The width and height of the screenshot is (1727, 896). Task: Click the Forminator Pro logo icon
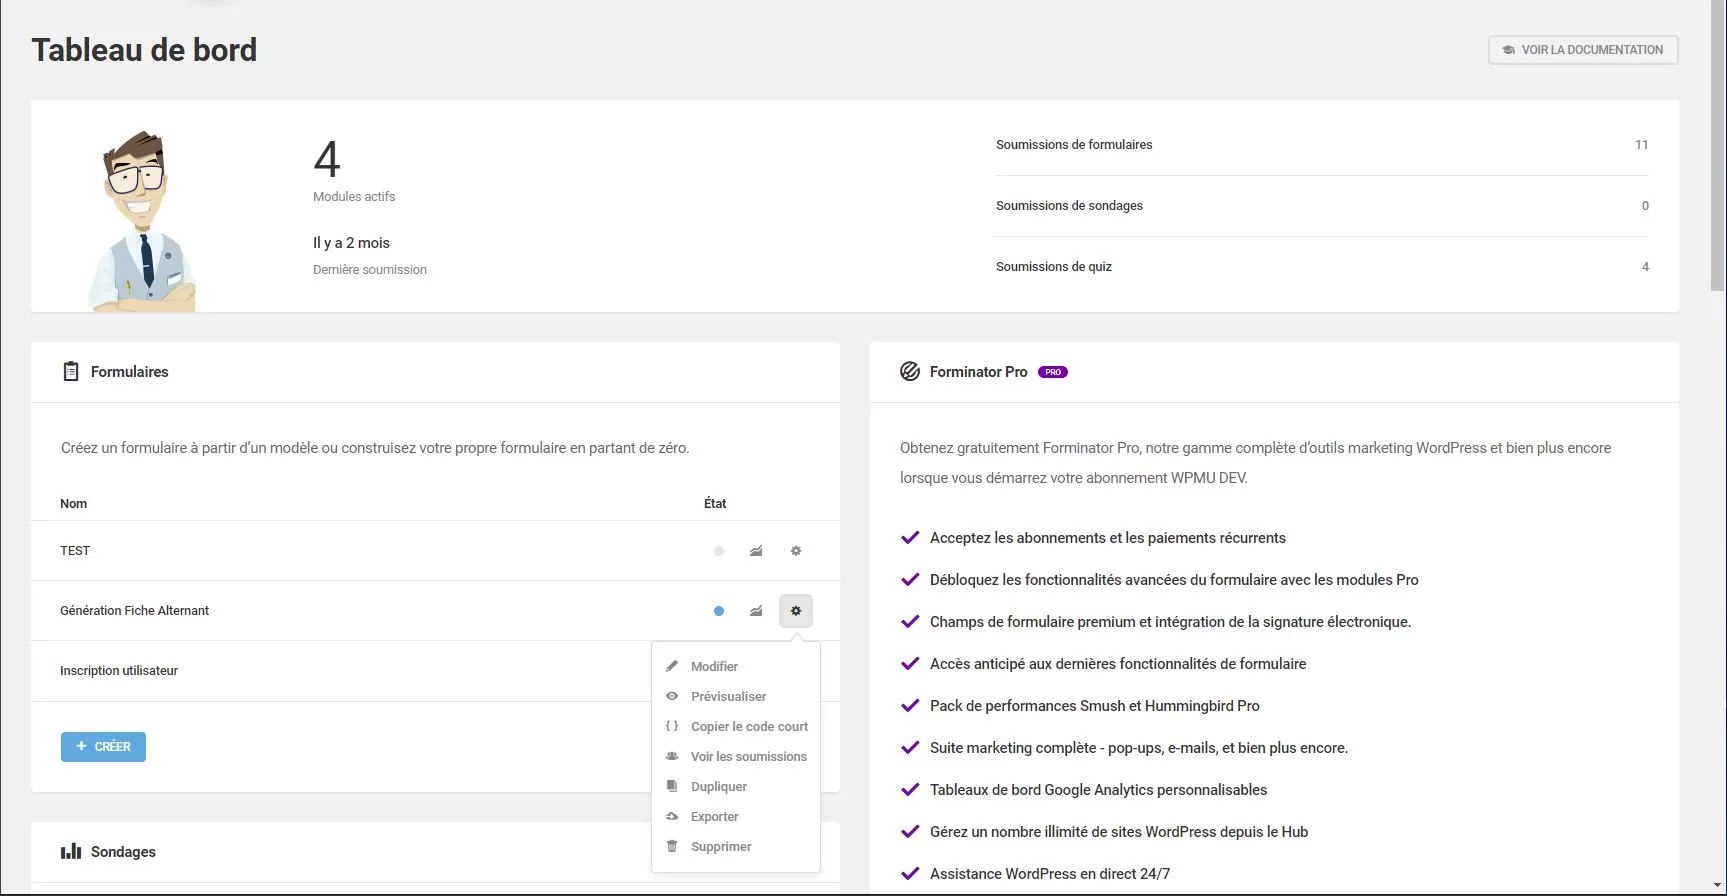pos(910,372)
